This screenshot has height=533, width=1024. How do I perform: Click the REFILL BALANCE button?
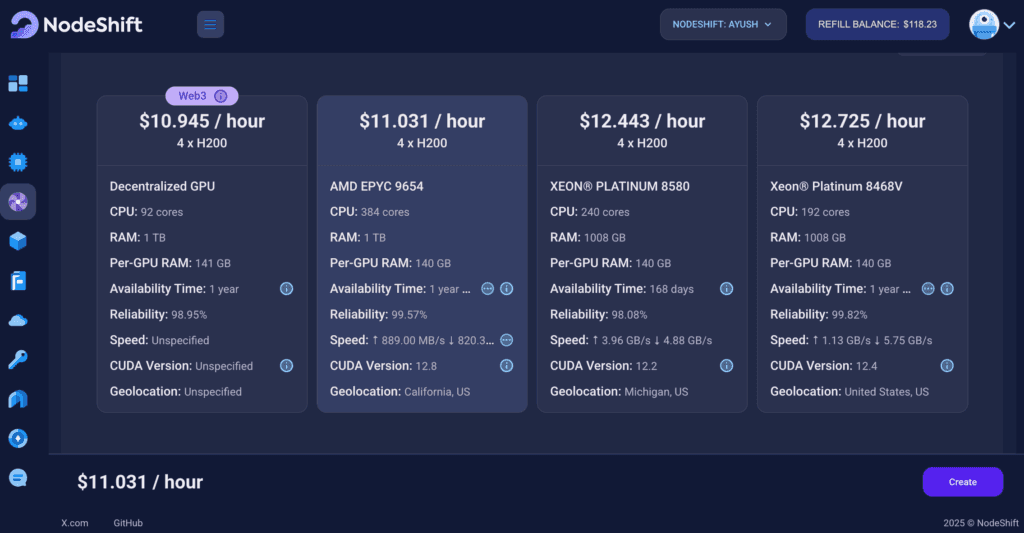pos(877,24)
